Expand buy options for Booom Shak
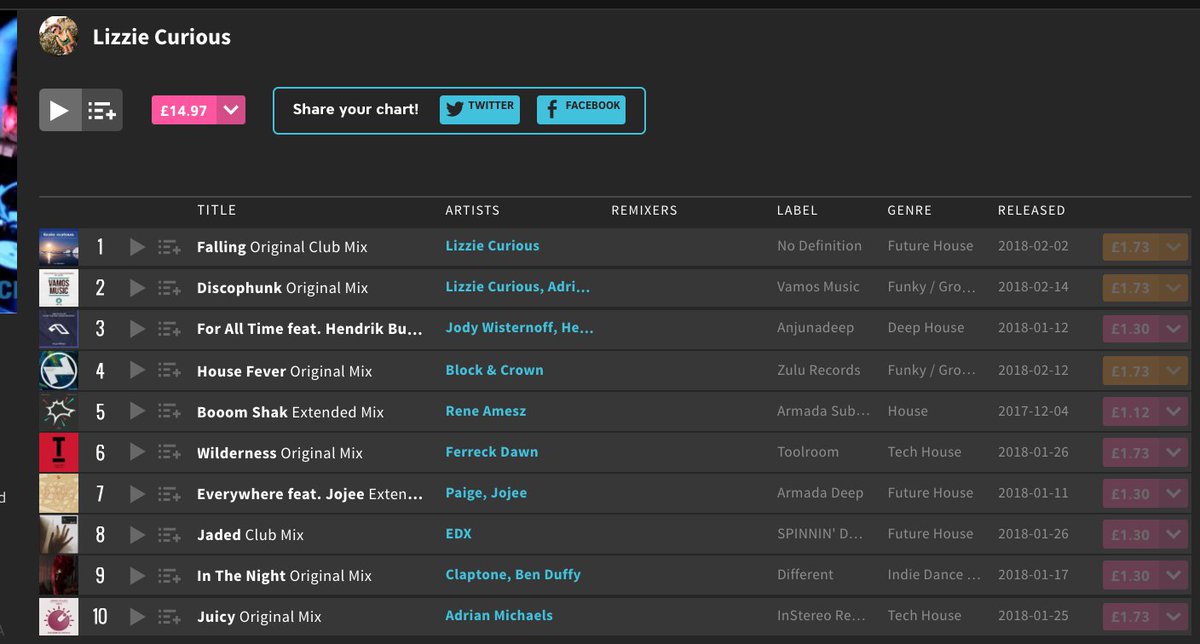 click(1174, 412)
